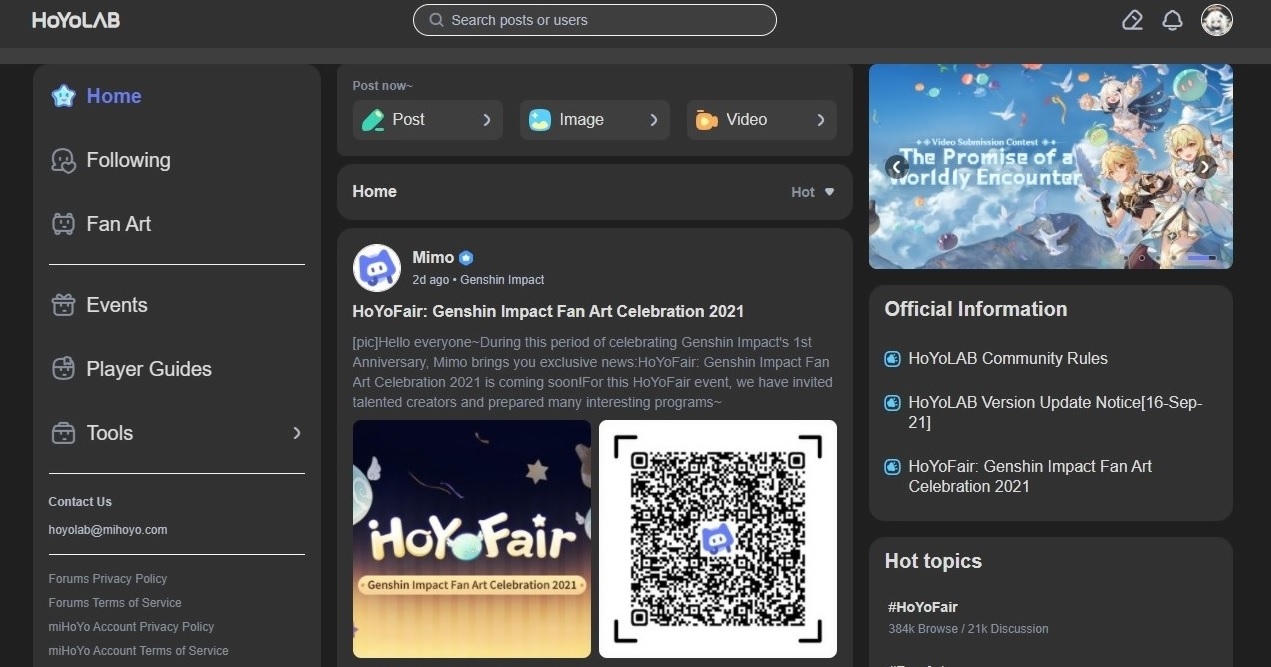Open the notifications bell
This screenshot has height=667, width=1271.
1172,20
